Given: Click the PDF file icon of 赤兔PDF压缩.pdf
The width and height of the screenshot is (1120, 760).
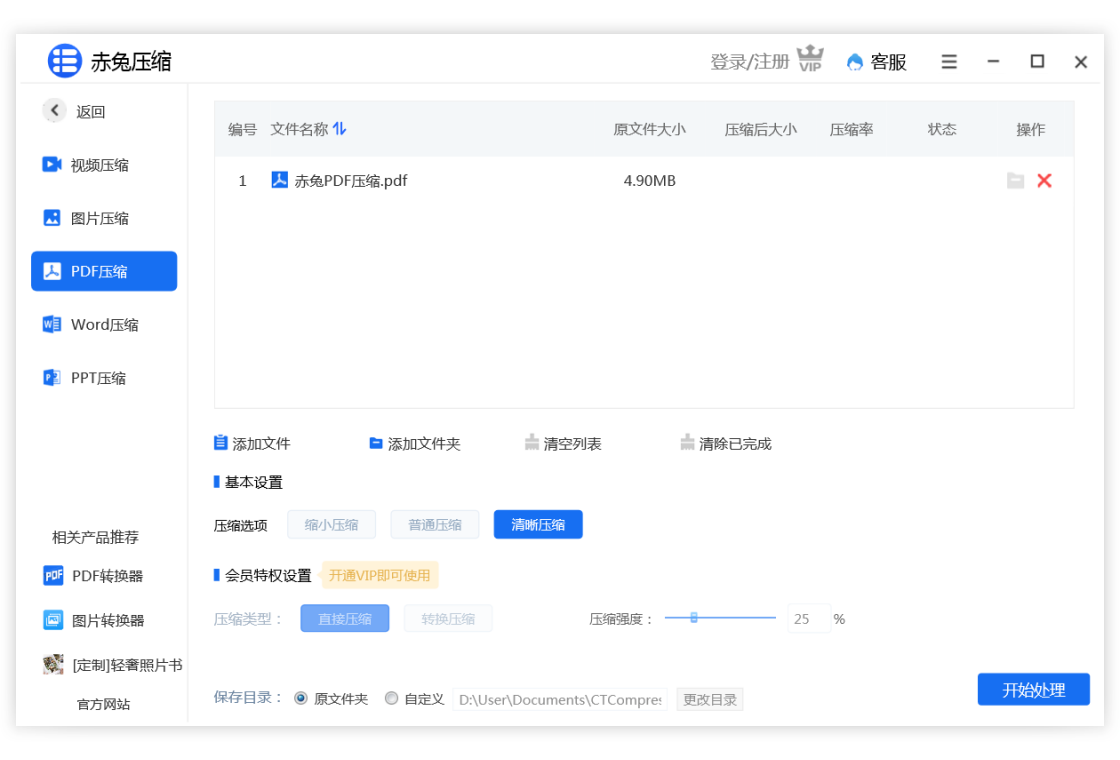Looking at the screenshot, I should [279, 179].
